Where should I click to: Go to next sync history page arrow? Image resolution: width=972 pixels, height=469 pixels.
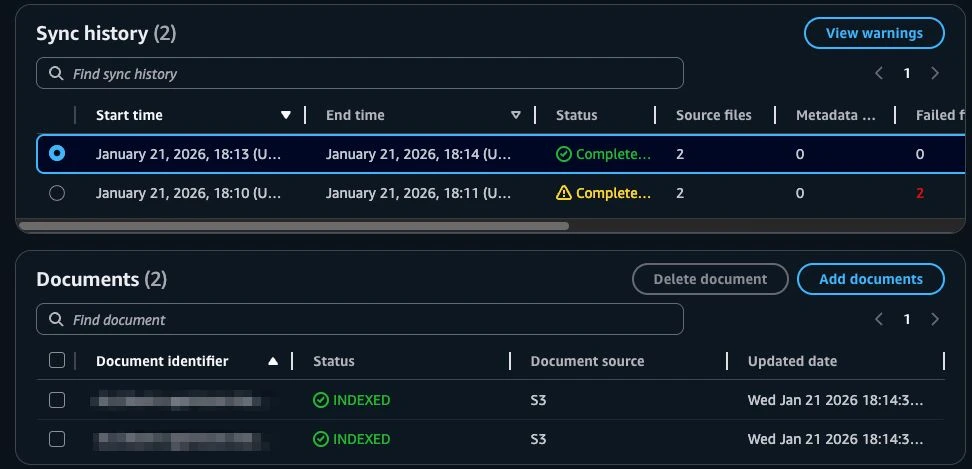pos(935,73)
